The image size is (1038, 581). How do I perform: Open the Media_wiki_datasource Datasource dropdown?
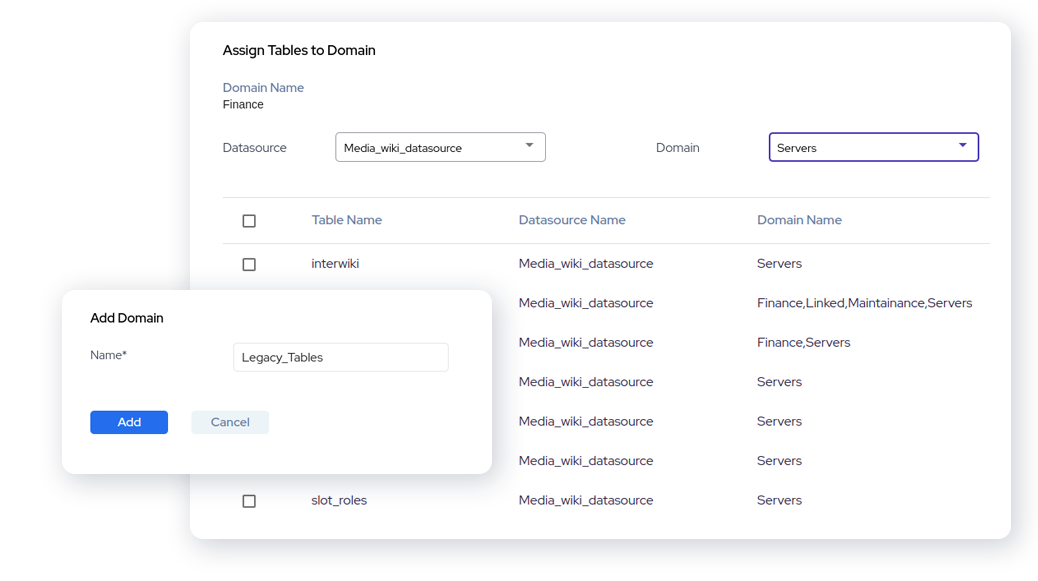coord(440,147)
